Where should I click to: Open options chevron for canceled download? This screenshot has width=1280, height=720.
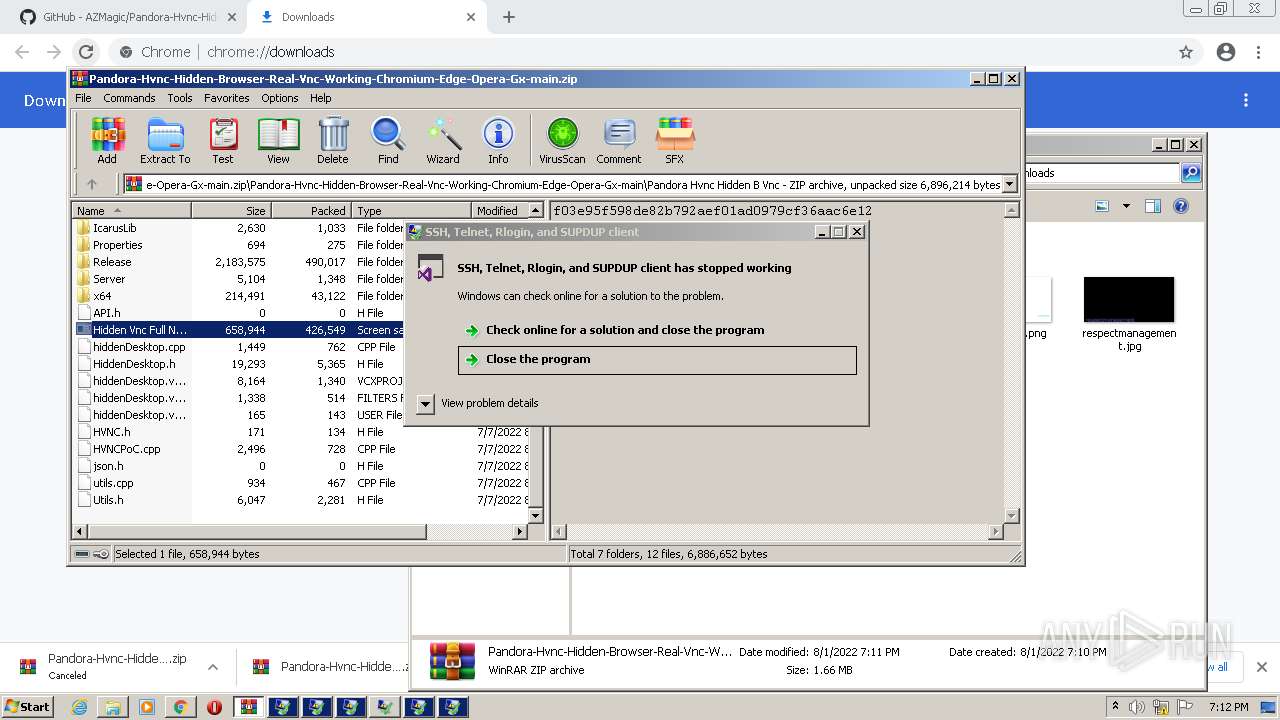tap(213, 667)
